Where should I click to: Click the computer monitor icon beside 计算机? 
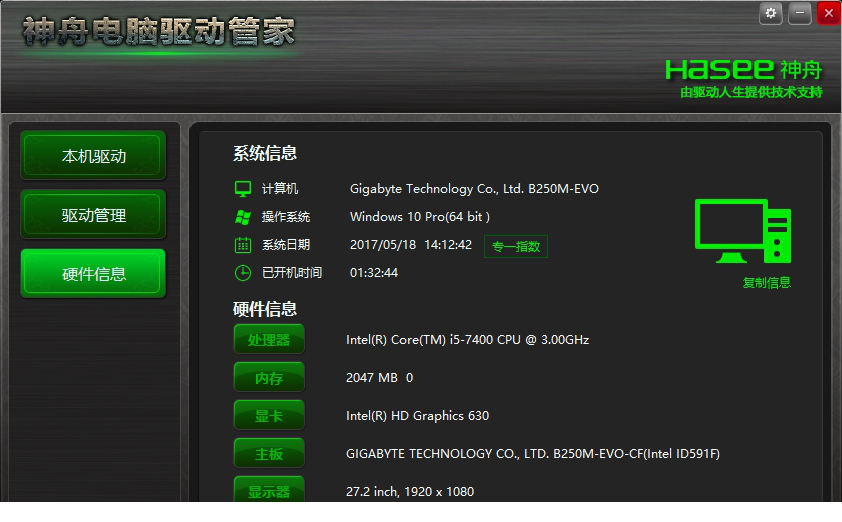click(243, 188)
